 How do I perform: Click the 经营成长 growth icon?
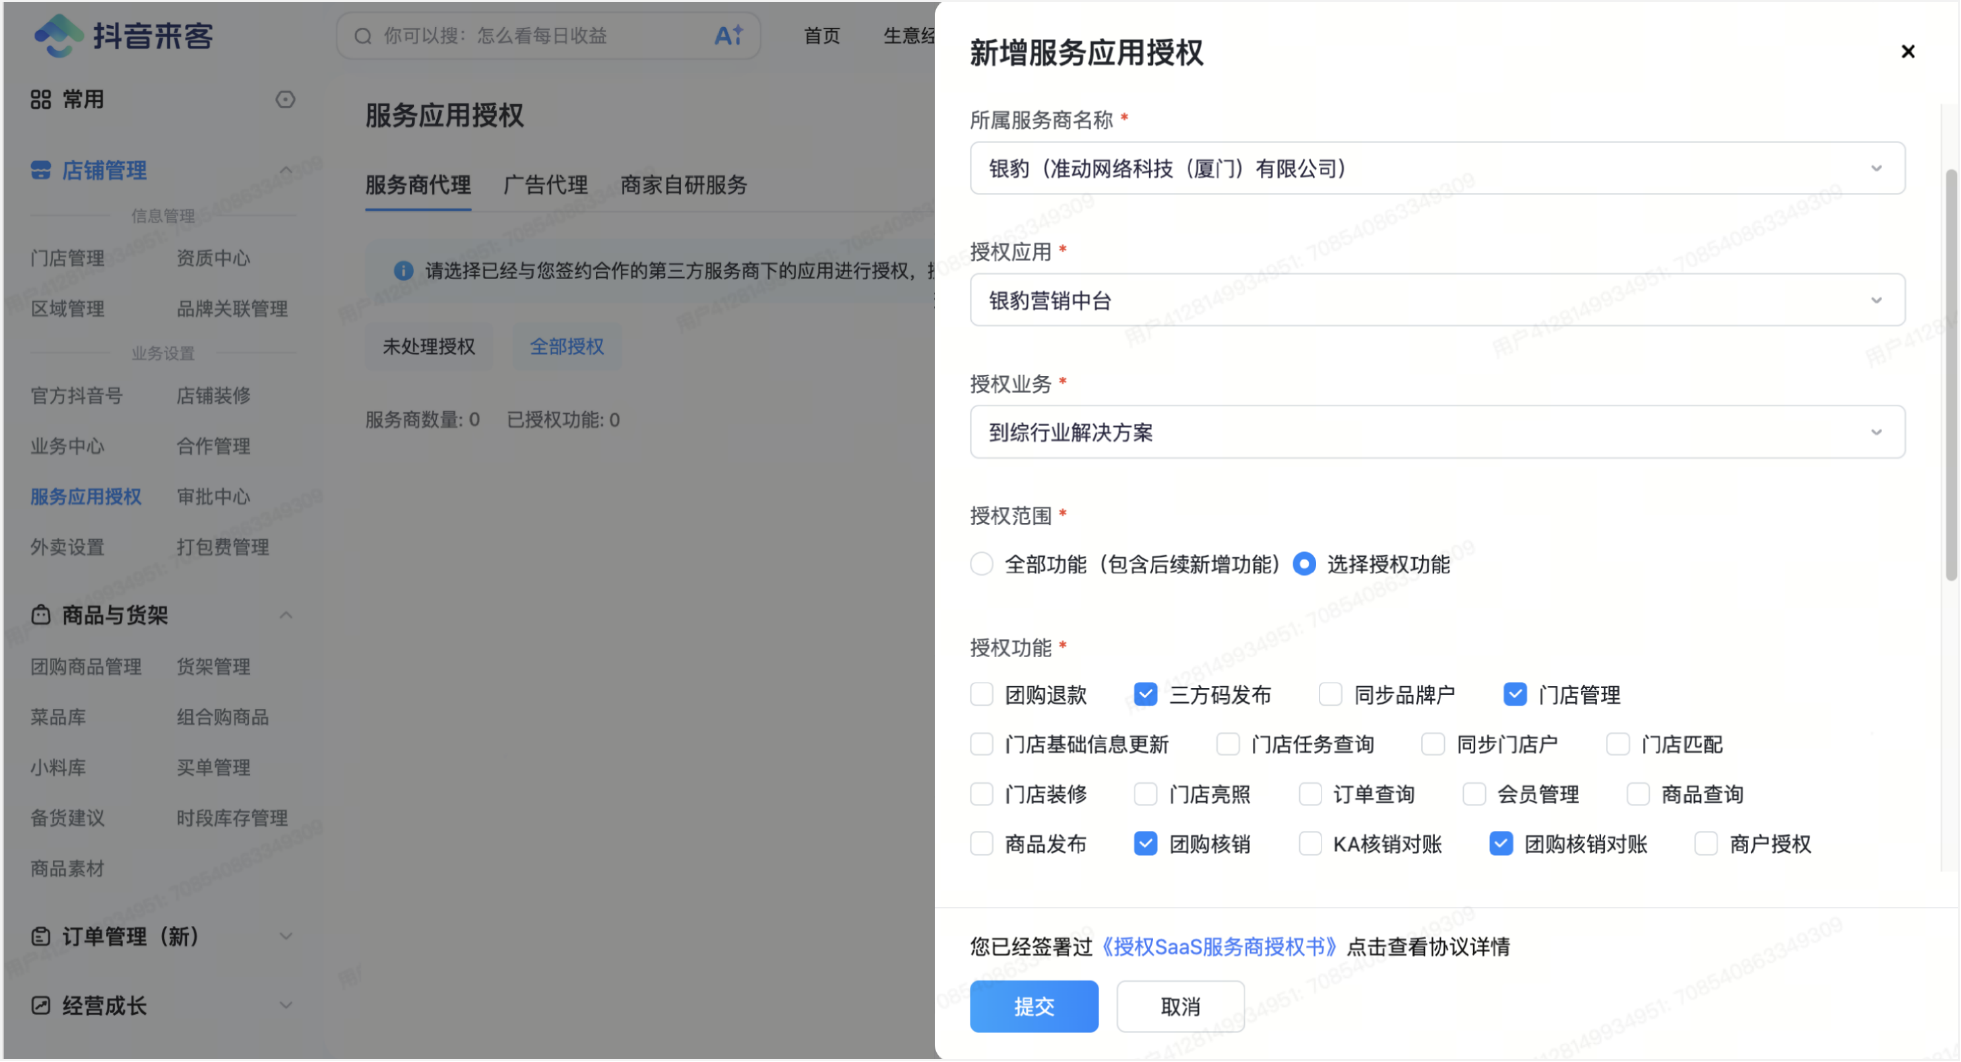[40, 1005]
